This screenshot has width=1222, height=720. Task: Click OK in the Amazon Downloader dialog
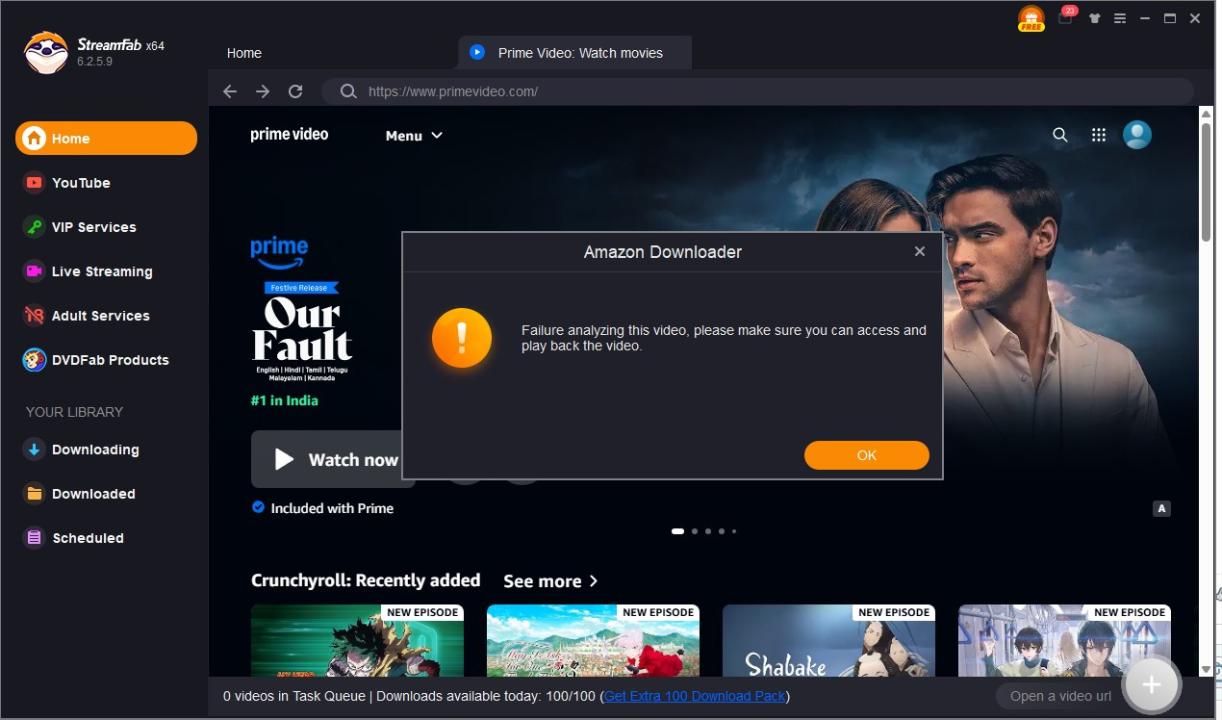click(x=866, y=455)
